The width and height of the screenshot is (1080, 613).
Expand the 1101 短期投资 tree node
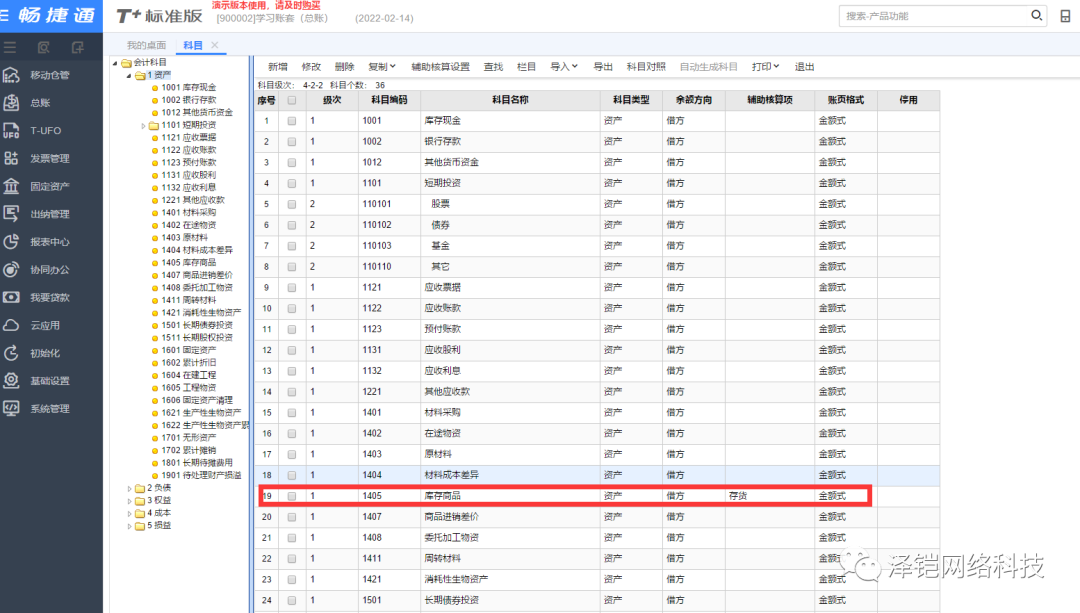tap(143, 125)
